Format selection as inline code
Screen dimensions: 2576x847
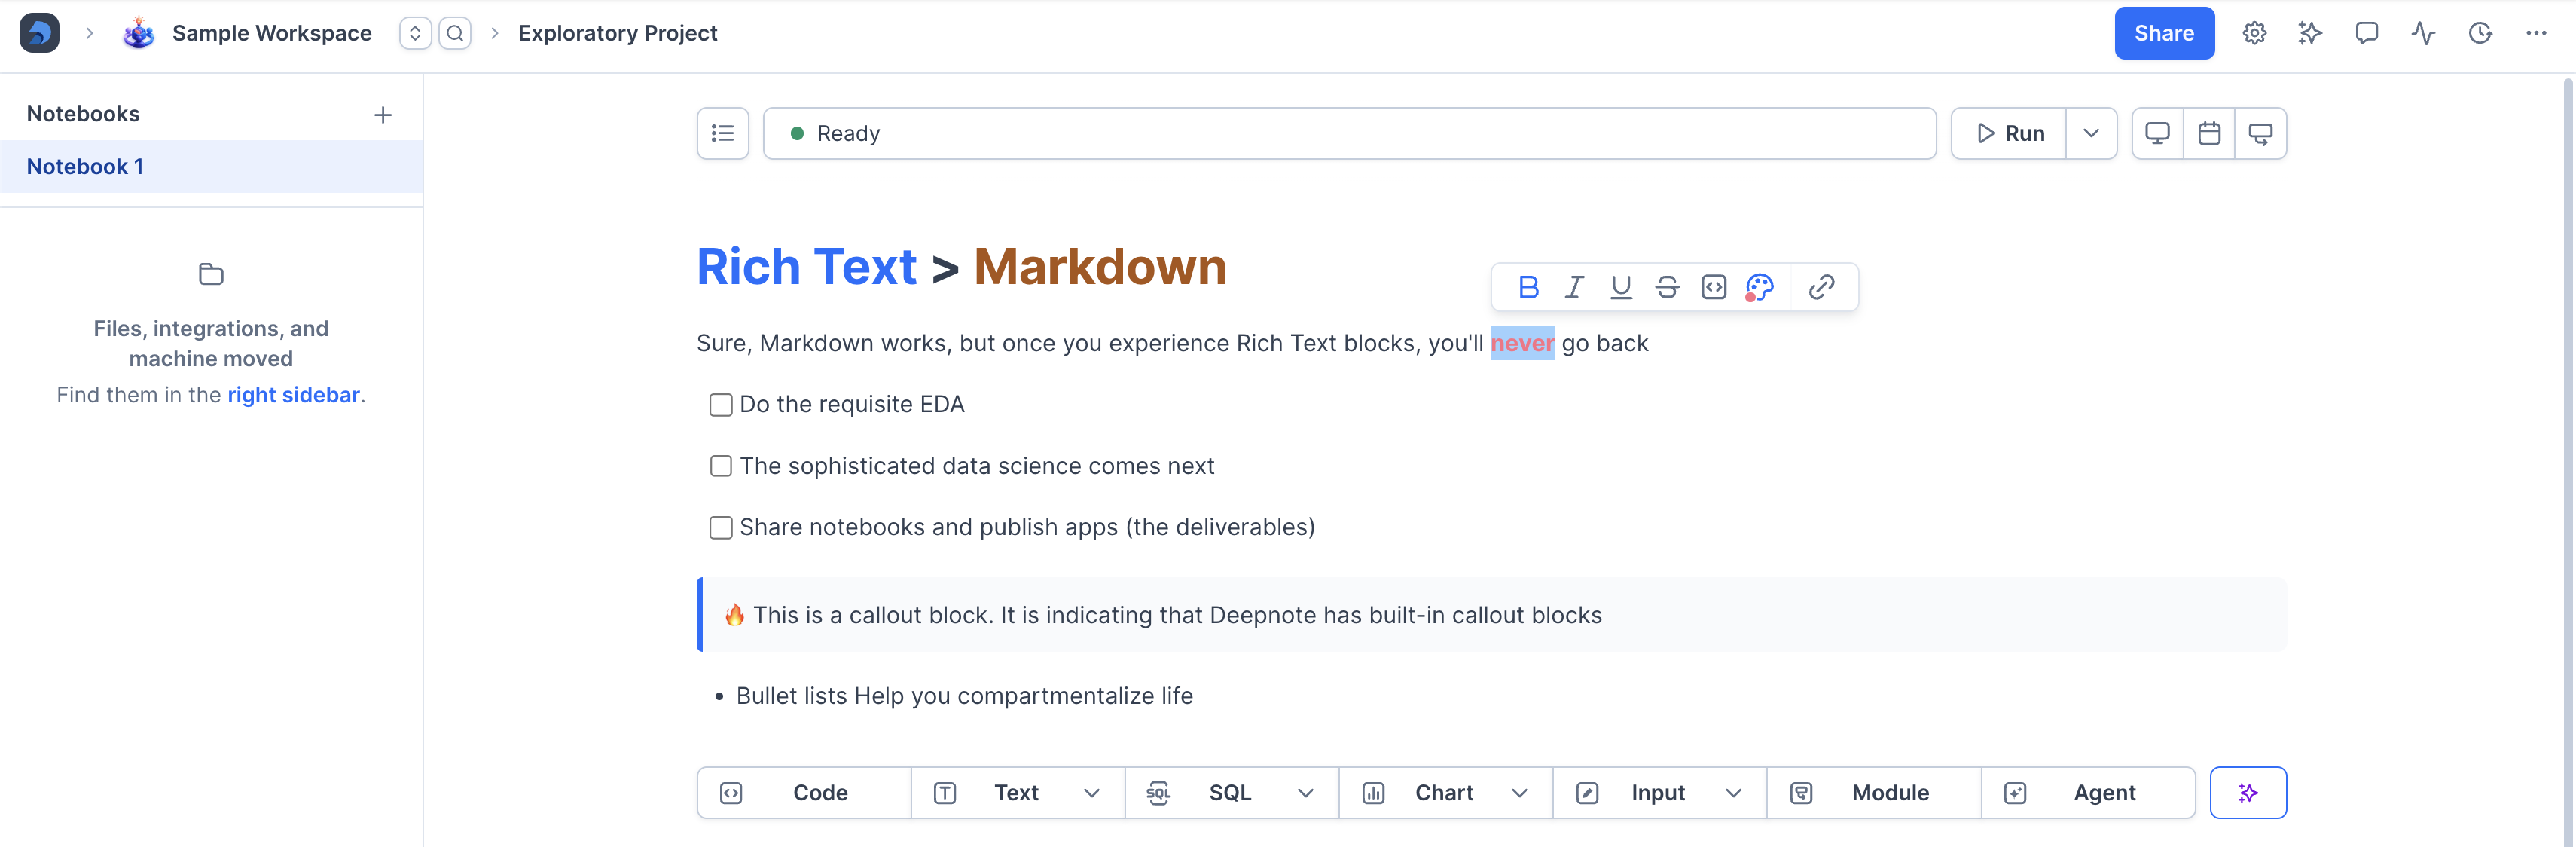pos(1714,287)
